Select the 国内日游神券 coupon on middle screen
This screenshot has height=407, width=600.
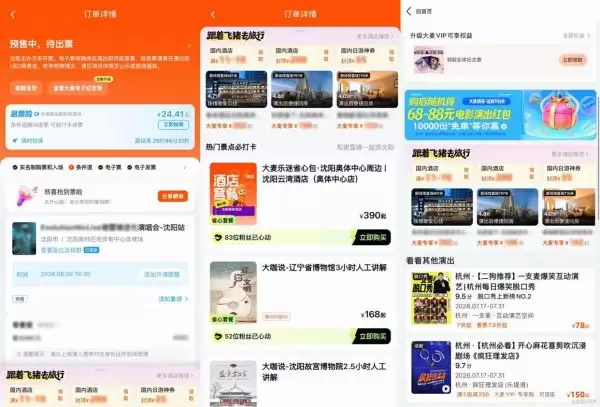click(367, 55)
